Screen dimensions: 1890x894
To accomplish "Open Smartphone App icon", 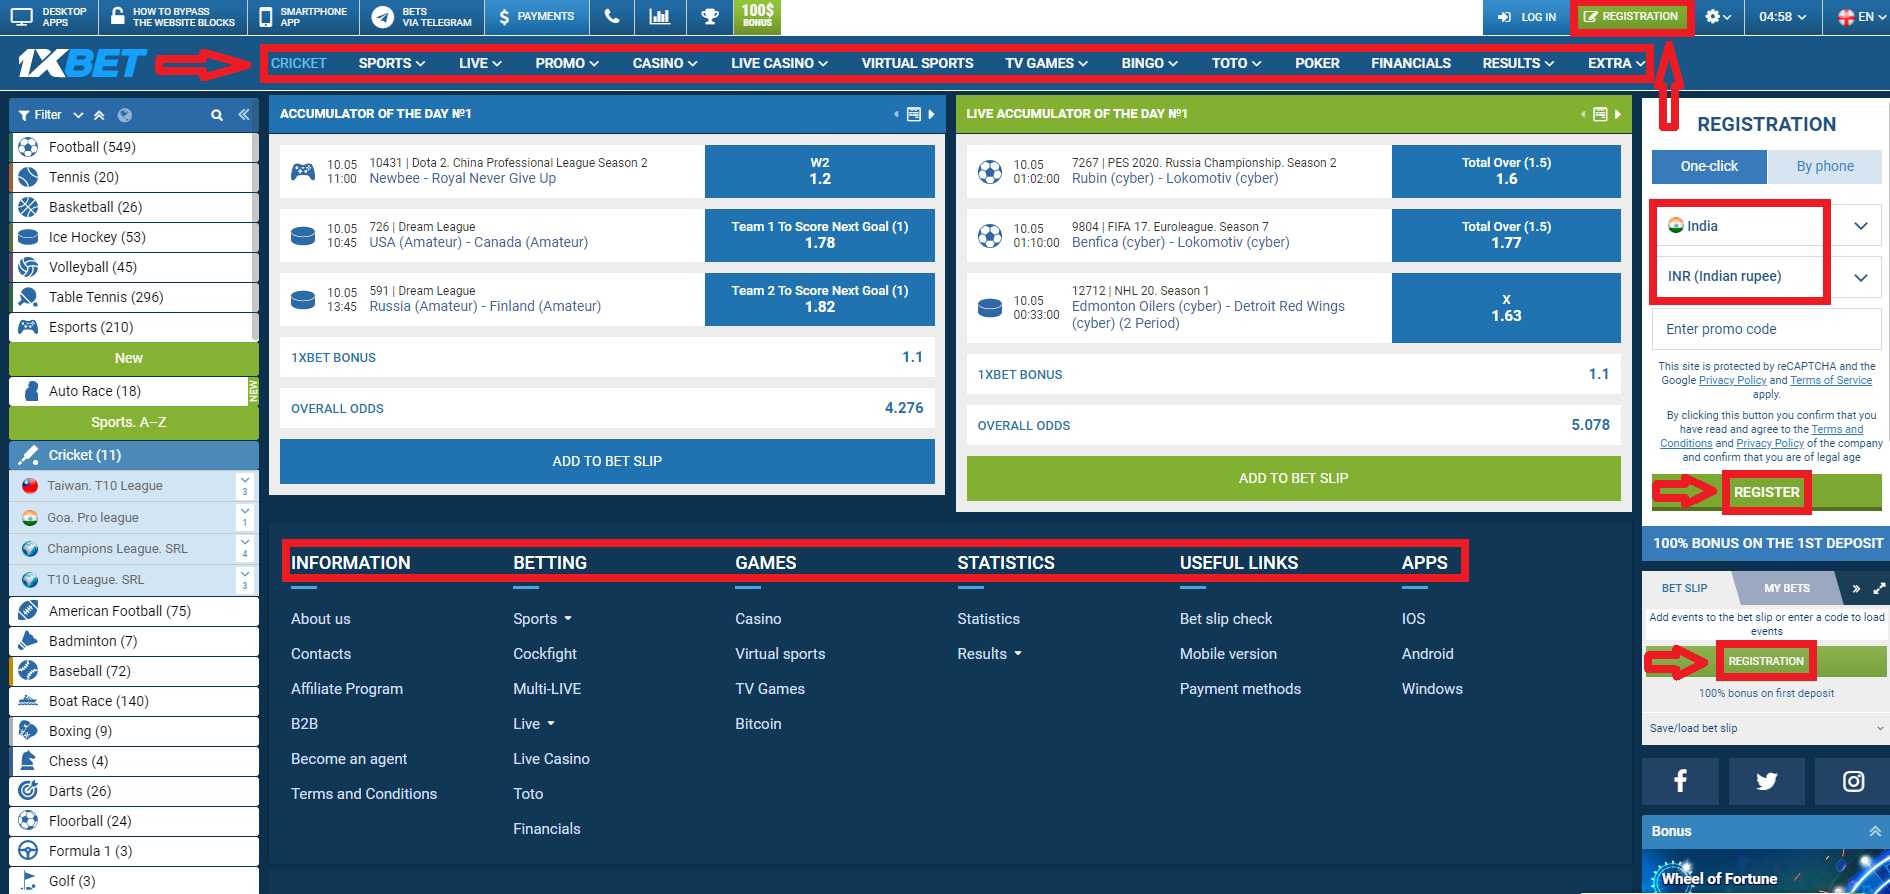I will (266, 17).
